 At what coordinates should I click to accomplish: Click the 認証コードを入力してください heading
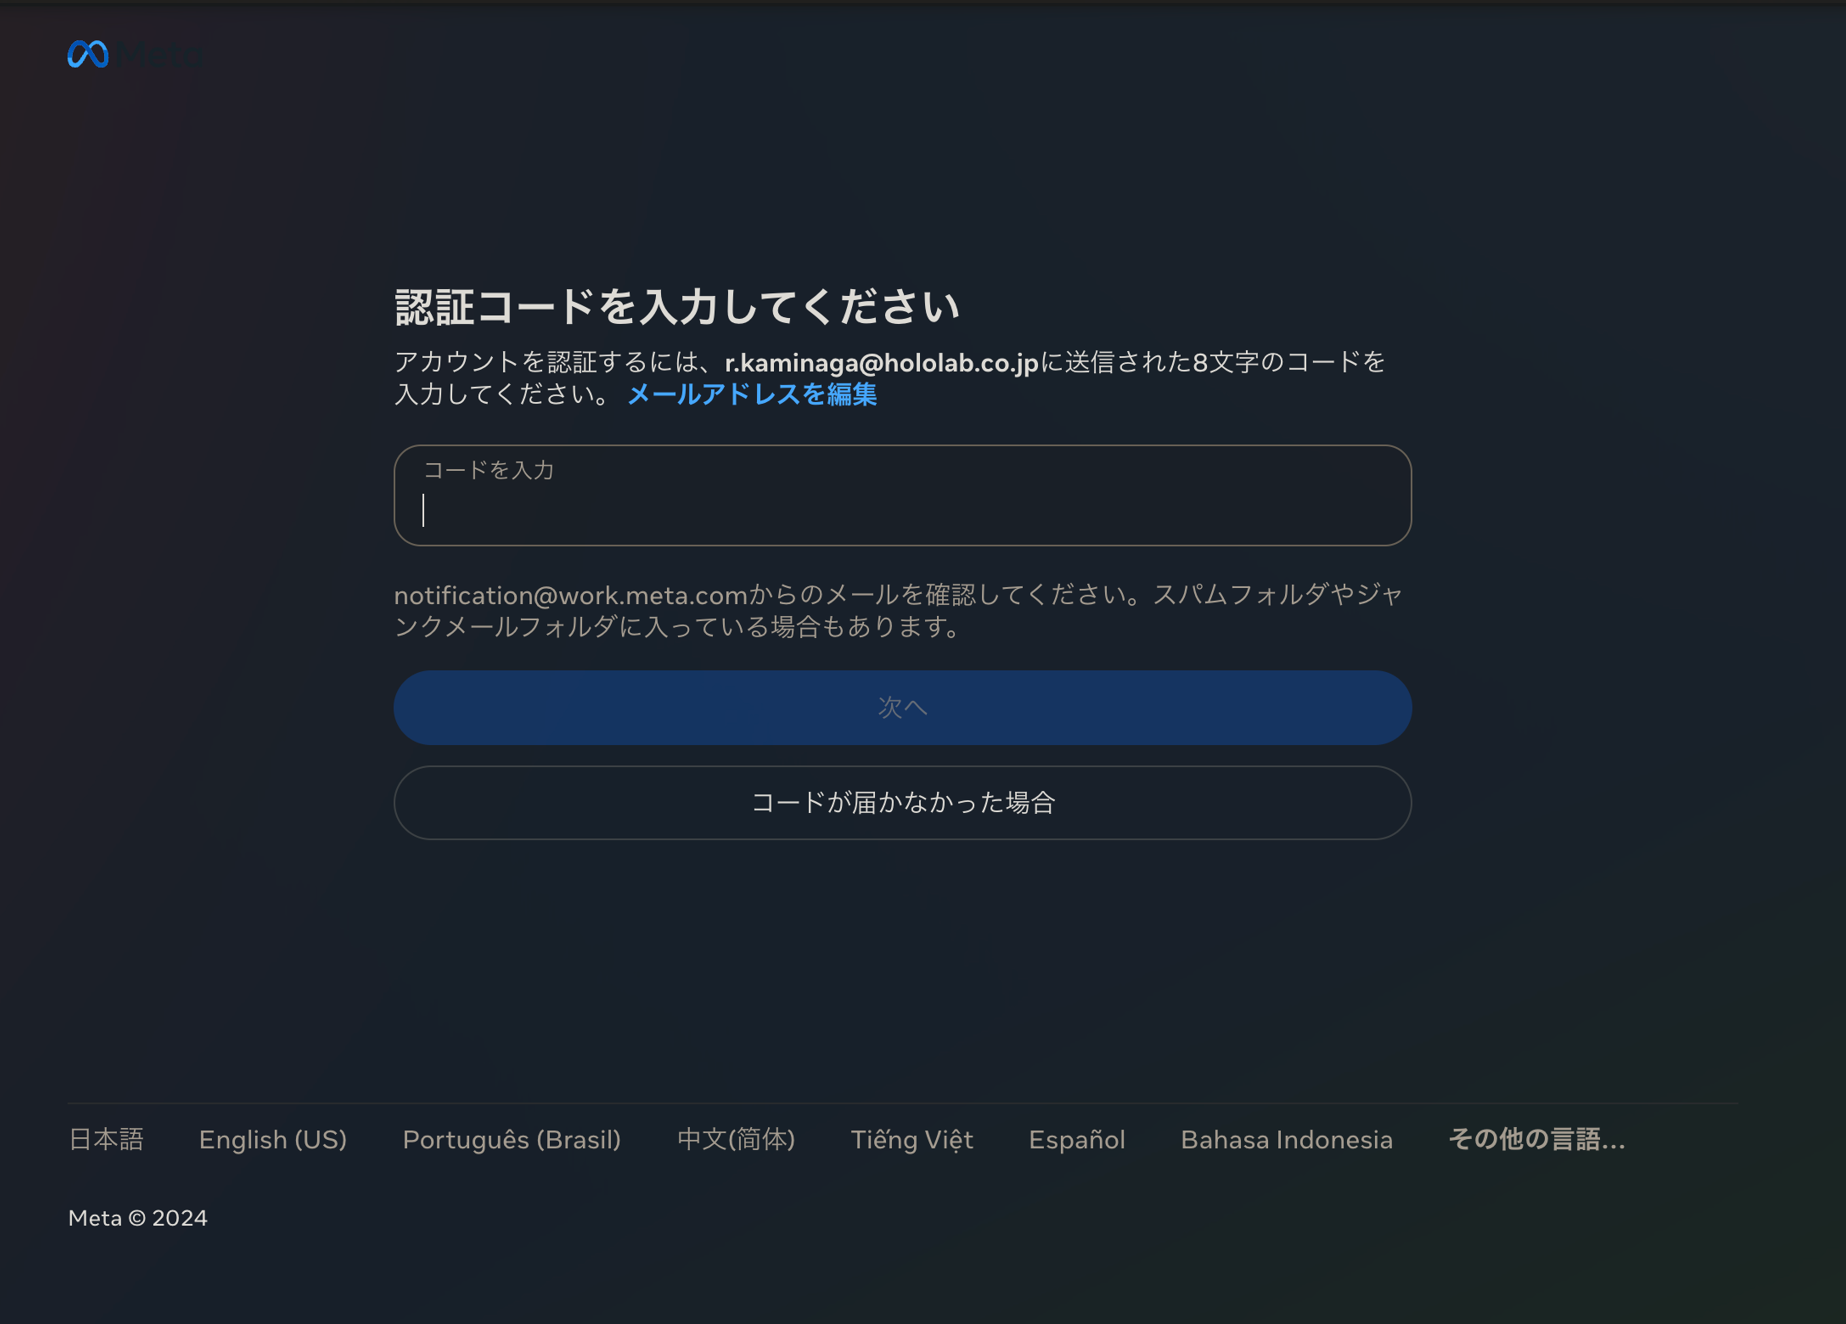(677, 307)
